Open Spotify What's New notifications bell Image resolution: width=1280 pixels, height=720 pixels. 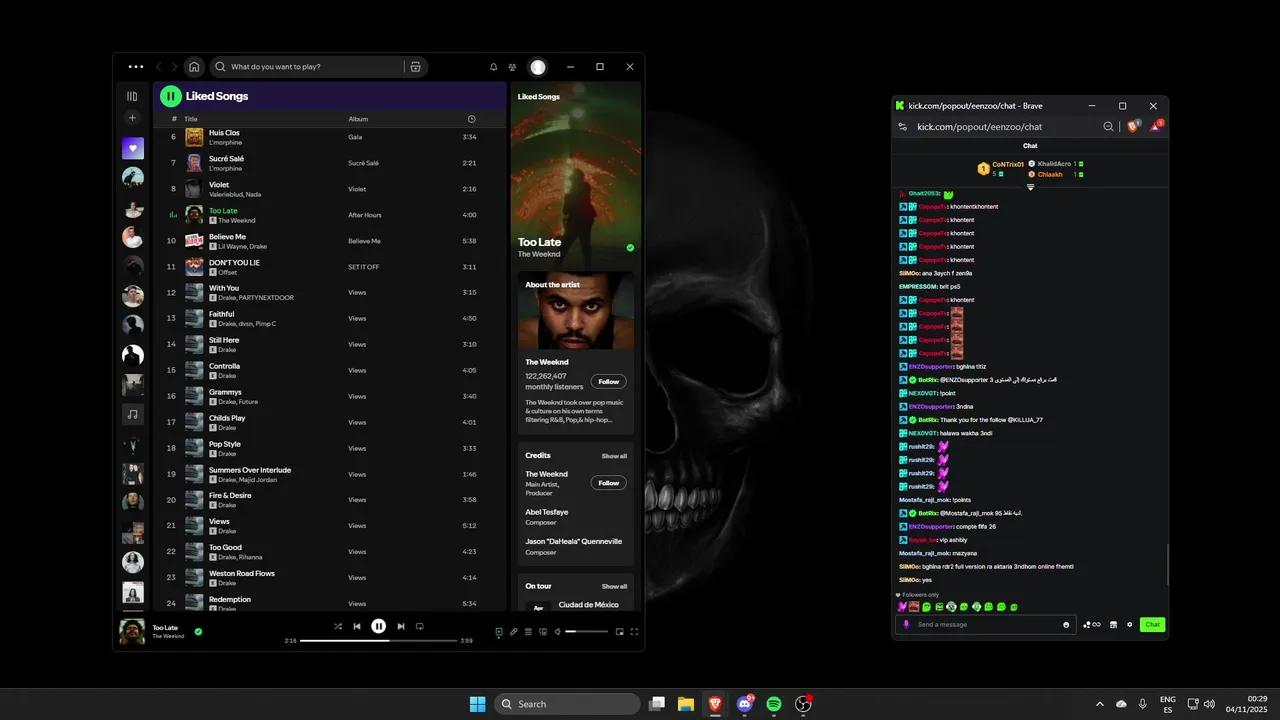(x=493, y=67)
